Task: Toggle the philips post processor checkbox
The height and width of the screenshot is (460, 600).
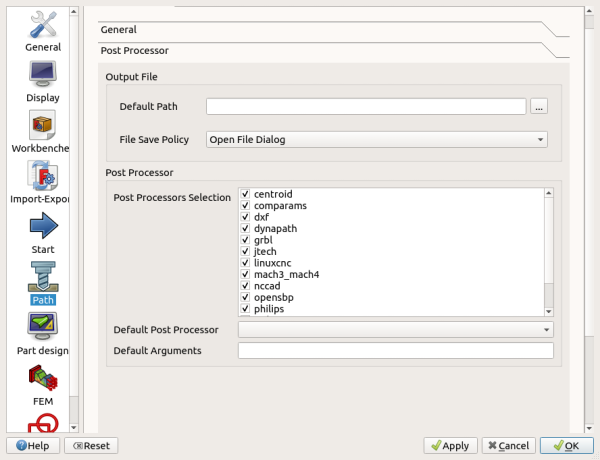Action: pos(245,309)
